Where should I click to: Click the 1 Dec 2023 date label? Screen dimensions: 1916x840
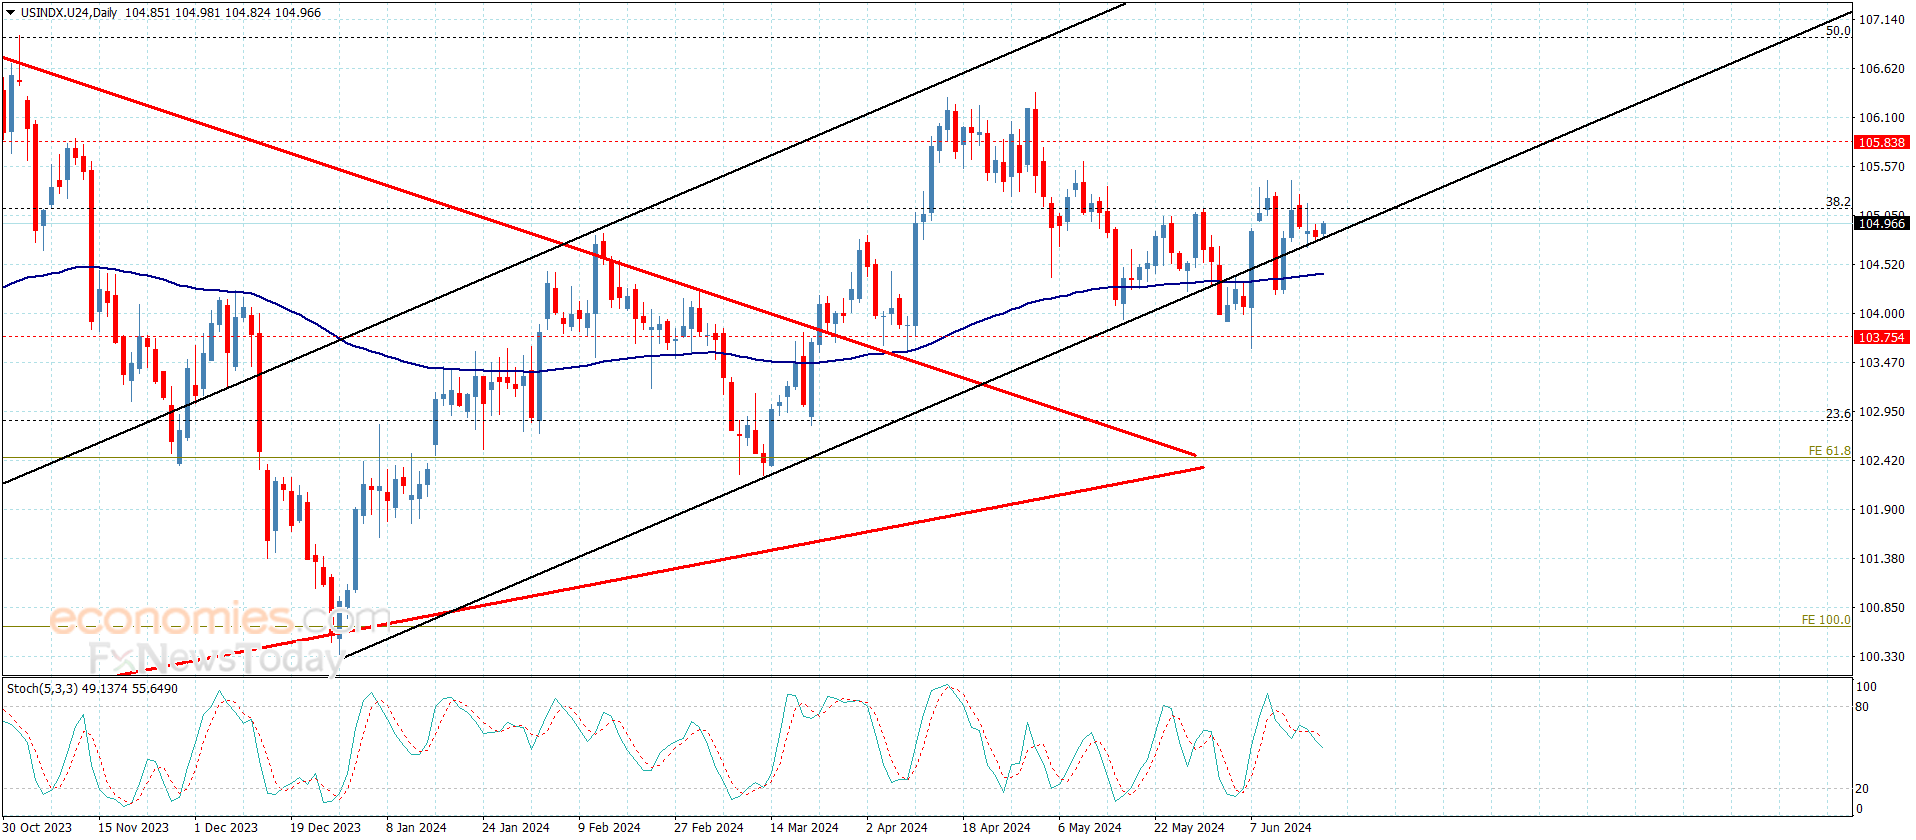(226, 827)
